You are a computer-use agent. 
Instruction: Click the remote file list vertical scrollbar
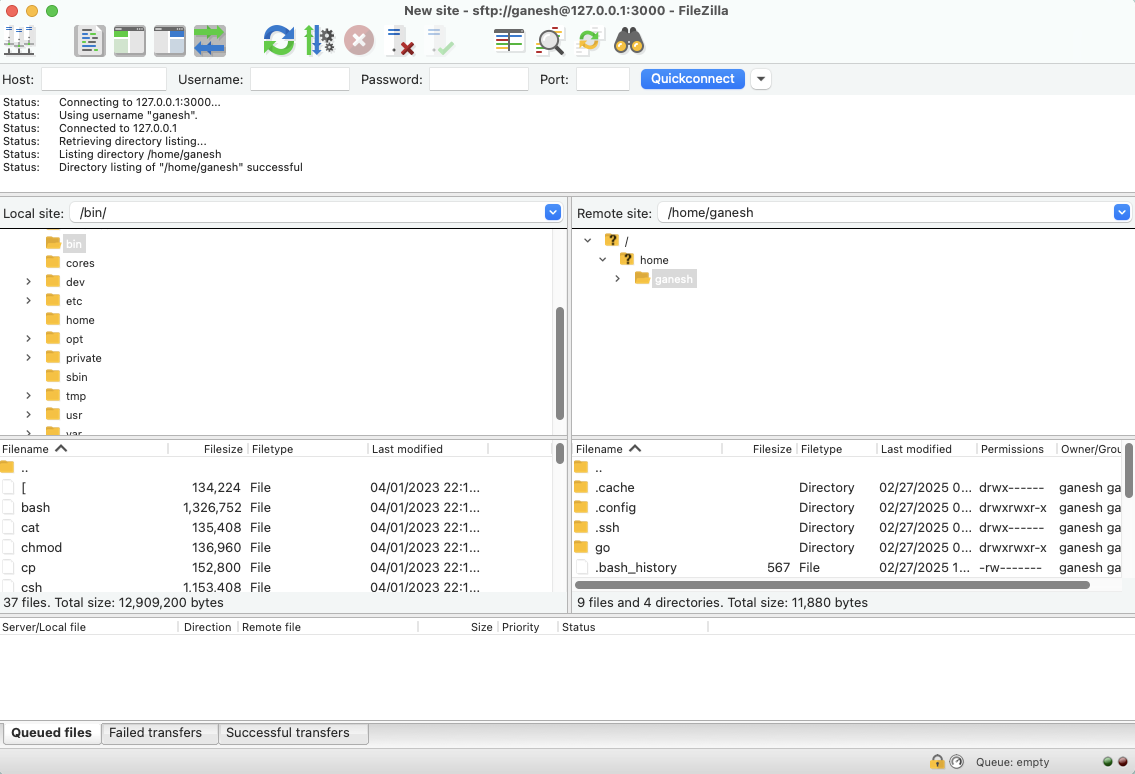pyautogui.click(x=1128, y=471)
